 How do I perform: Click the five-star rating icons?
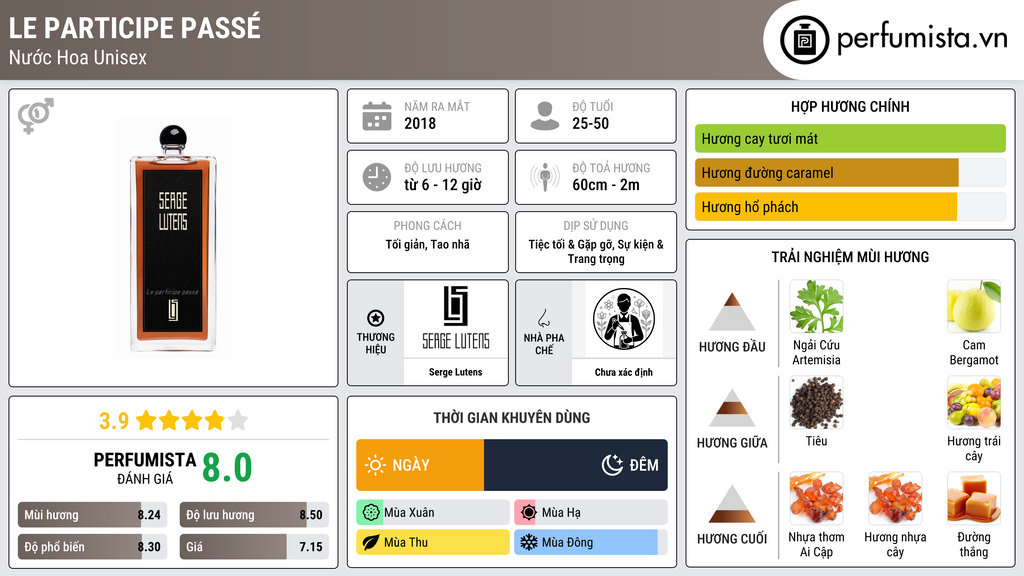click(x=191, y=420)
